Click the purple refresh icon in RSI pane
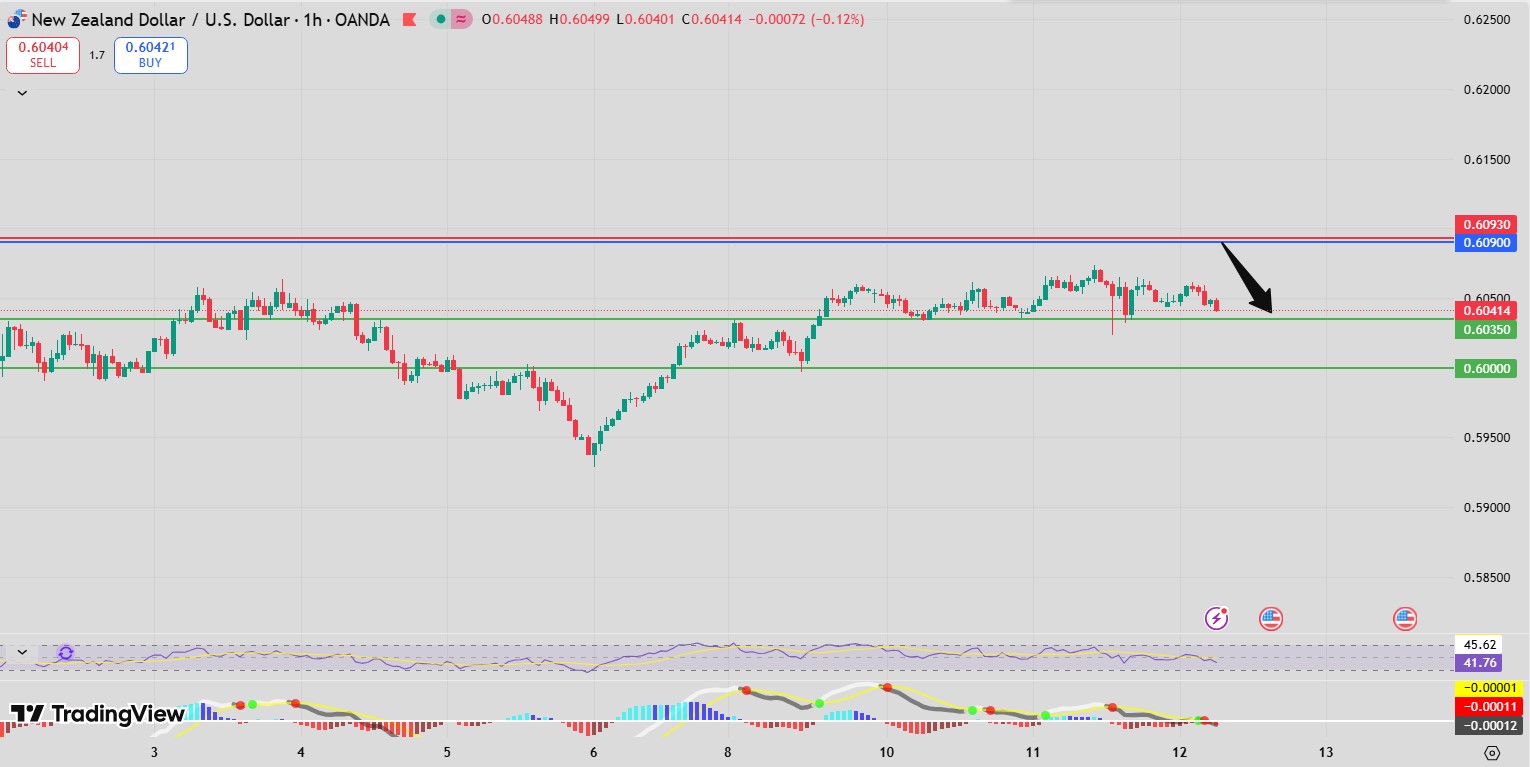This screenshot has width=1530, height=767. [x=66, y=653]
